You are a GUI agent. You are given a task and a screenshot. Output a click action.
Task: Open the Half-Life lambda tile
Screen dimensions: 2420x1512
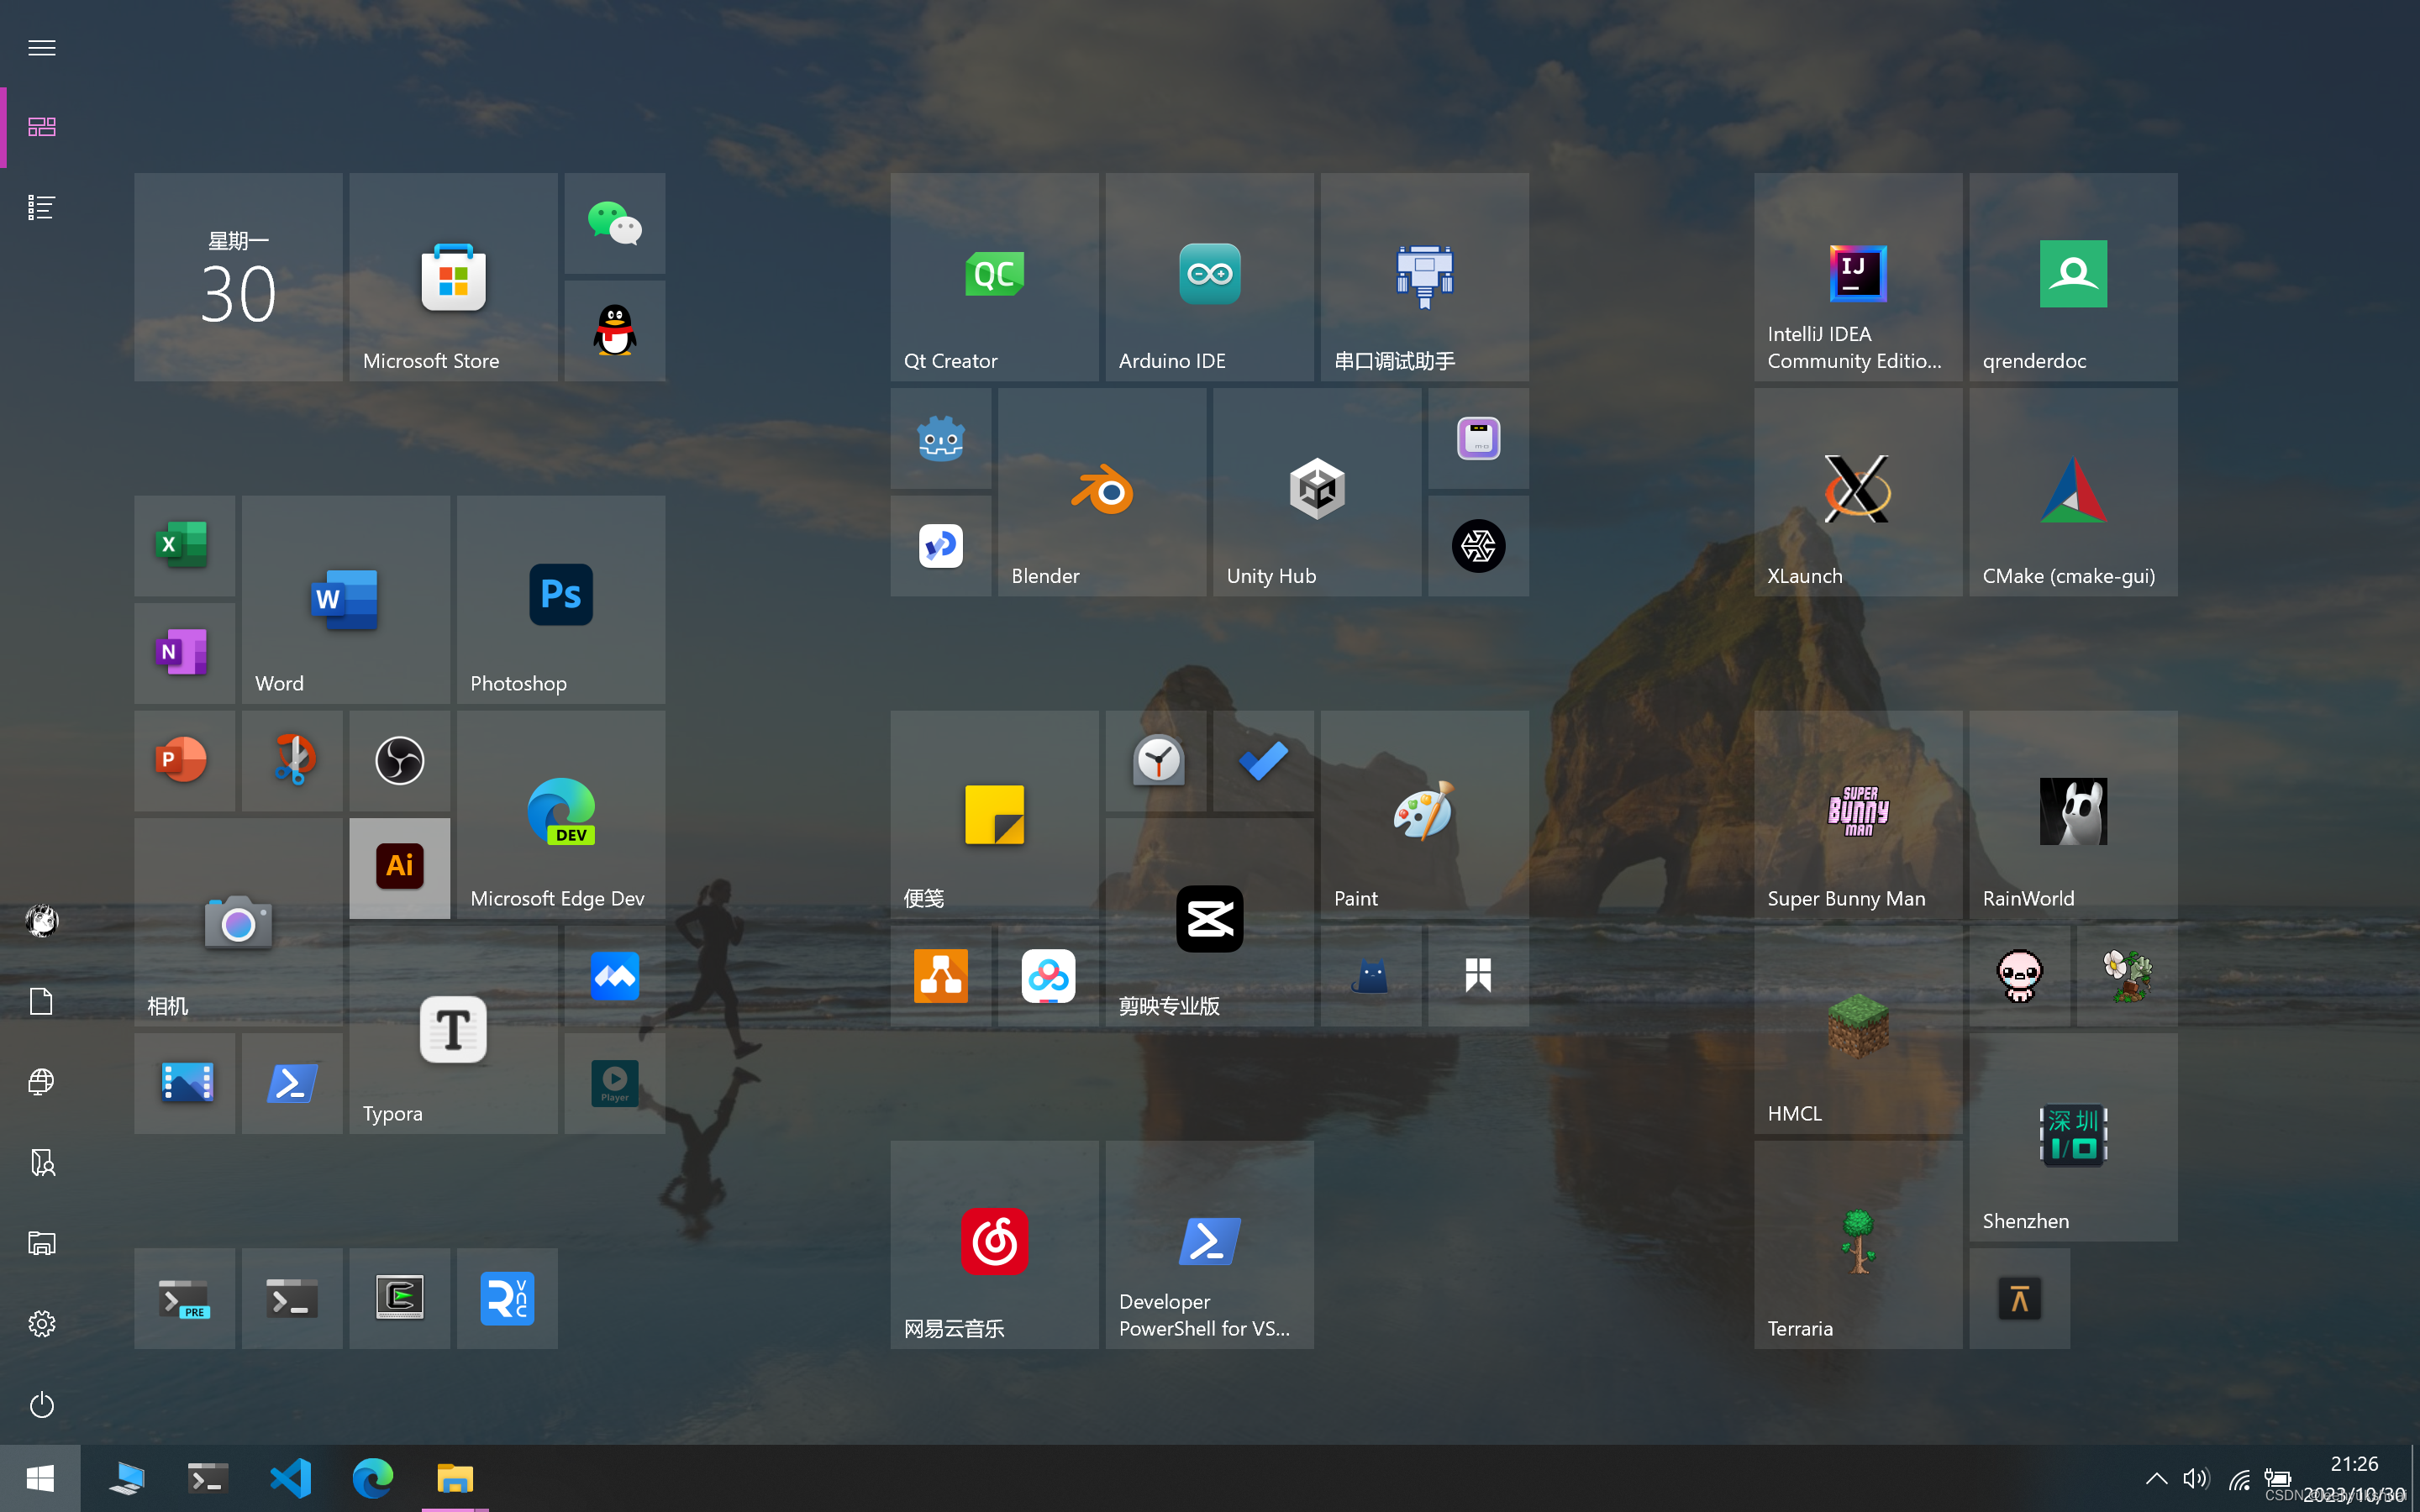tap(2020, 1298)
